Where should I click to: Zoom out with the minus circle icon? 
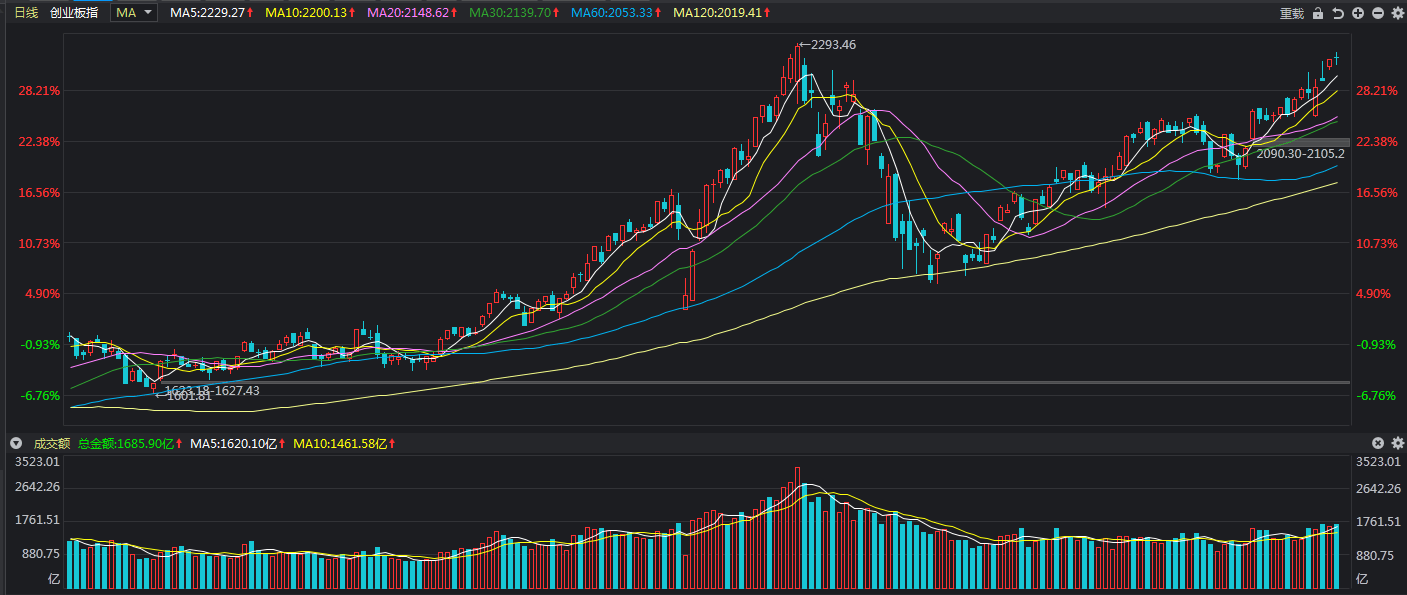(1378, 13)
